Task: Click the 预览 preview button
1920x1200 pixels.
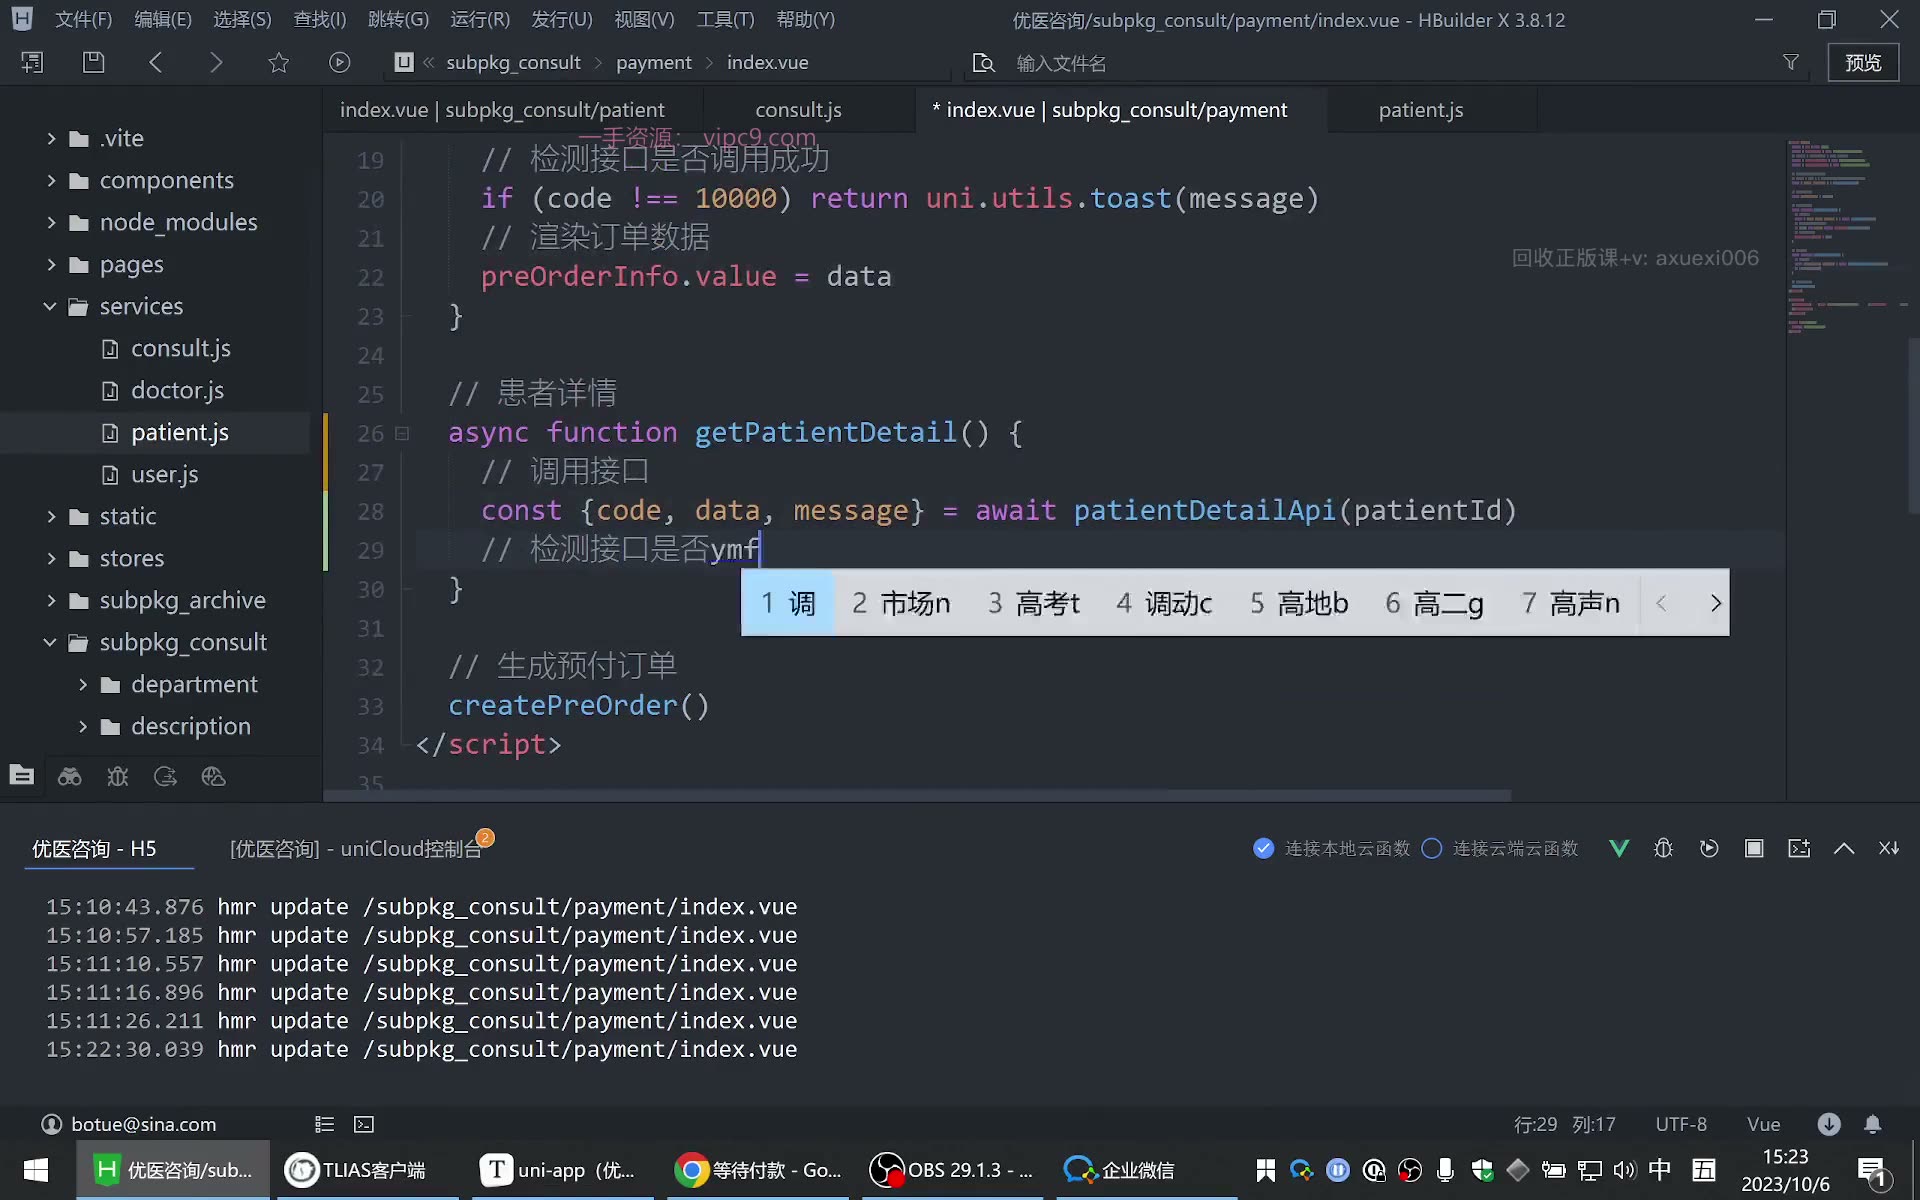Action: pos(1863,62)
